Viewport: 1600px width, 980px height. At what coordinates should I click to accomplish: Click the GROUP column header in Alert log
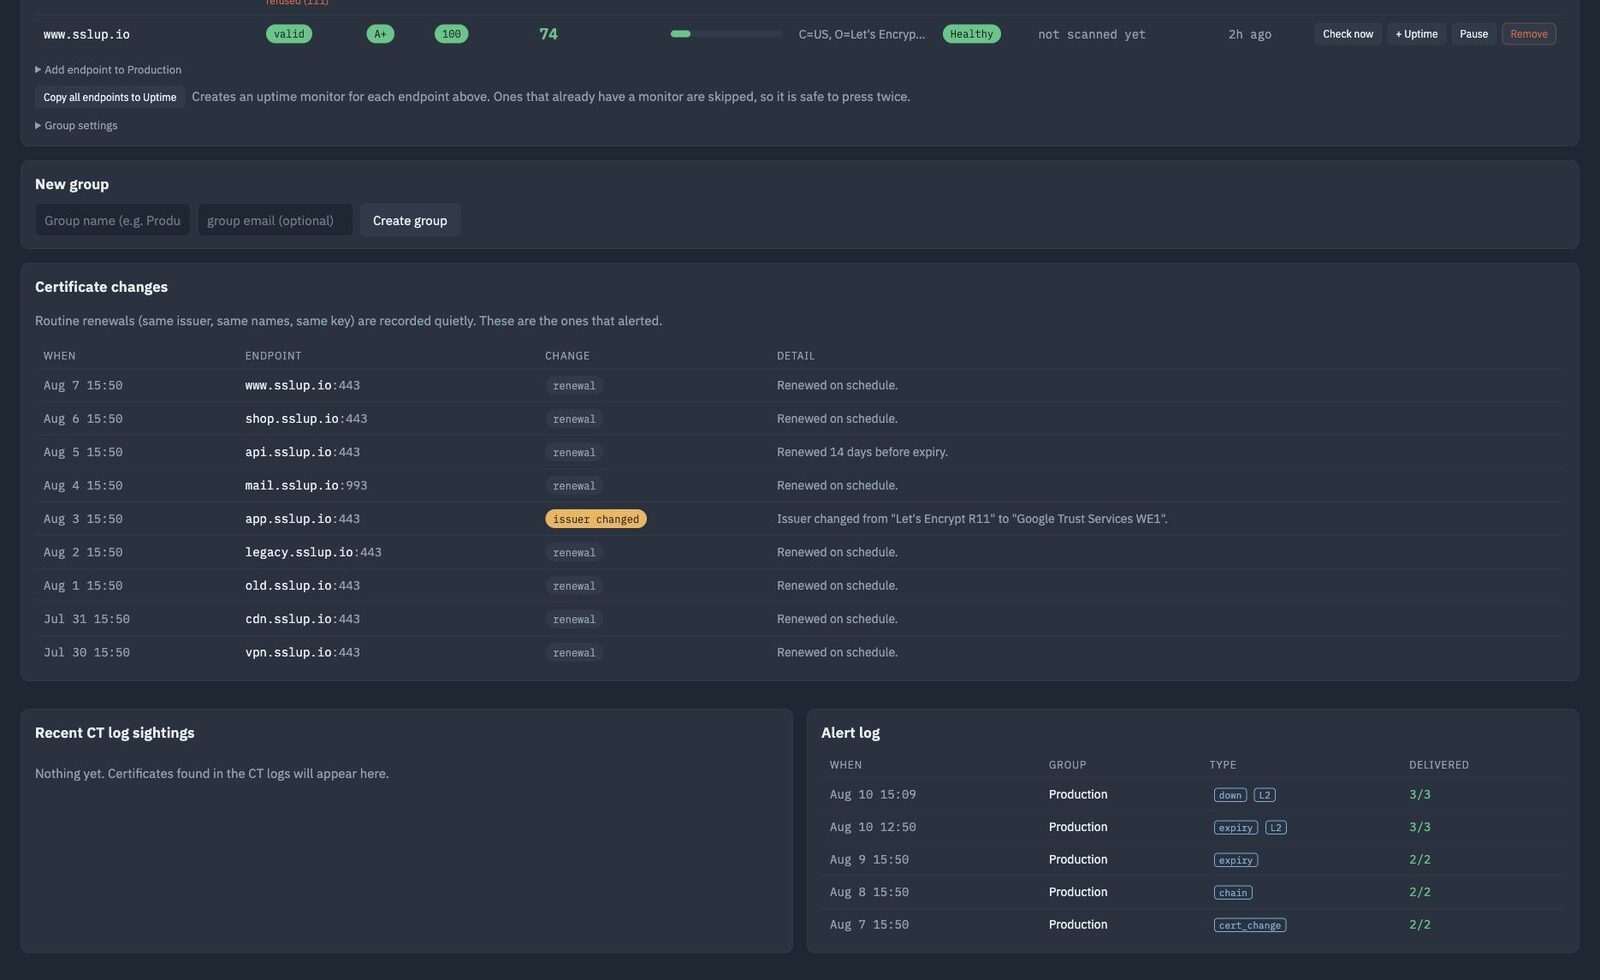1067,765
